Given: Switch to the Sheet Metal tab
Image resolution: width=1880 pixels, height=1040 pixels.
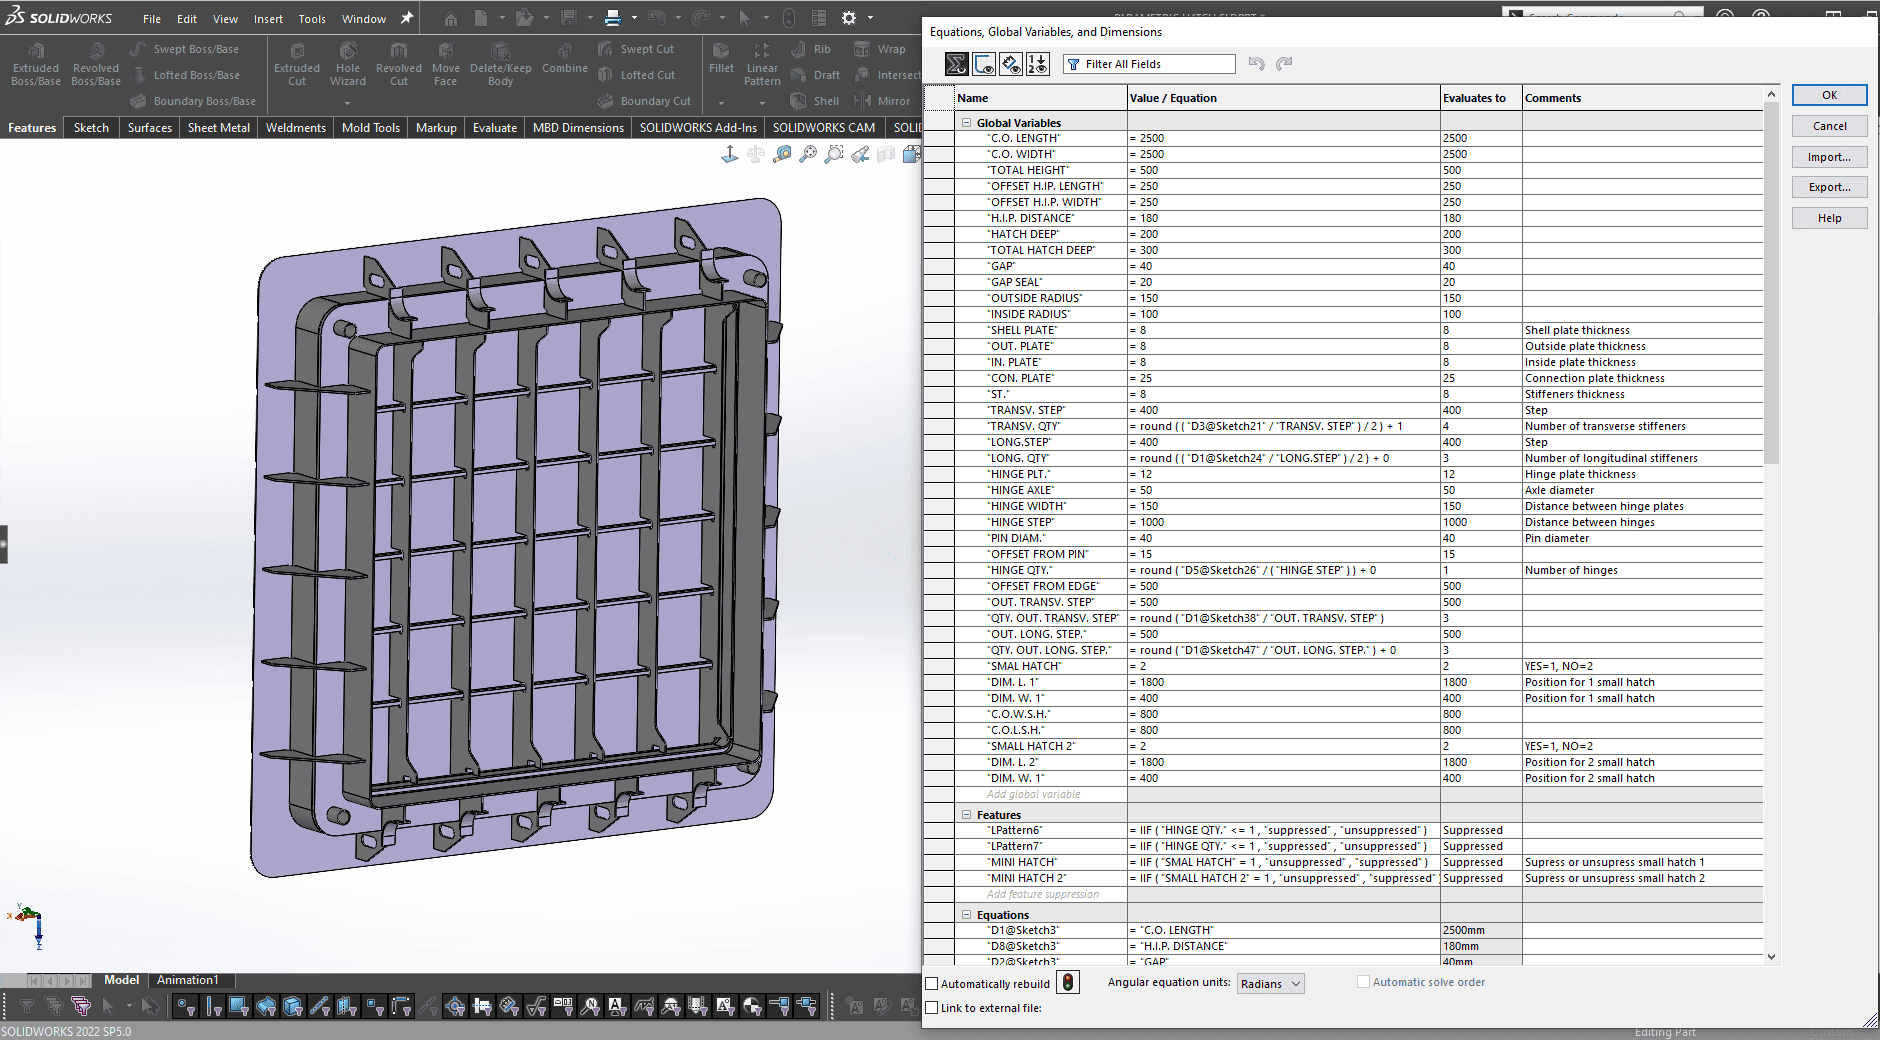Looking at the screenshot, I should (x=218, y=128).
